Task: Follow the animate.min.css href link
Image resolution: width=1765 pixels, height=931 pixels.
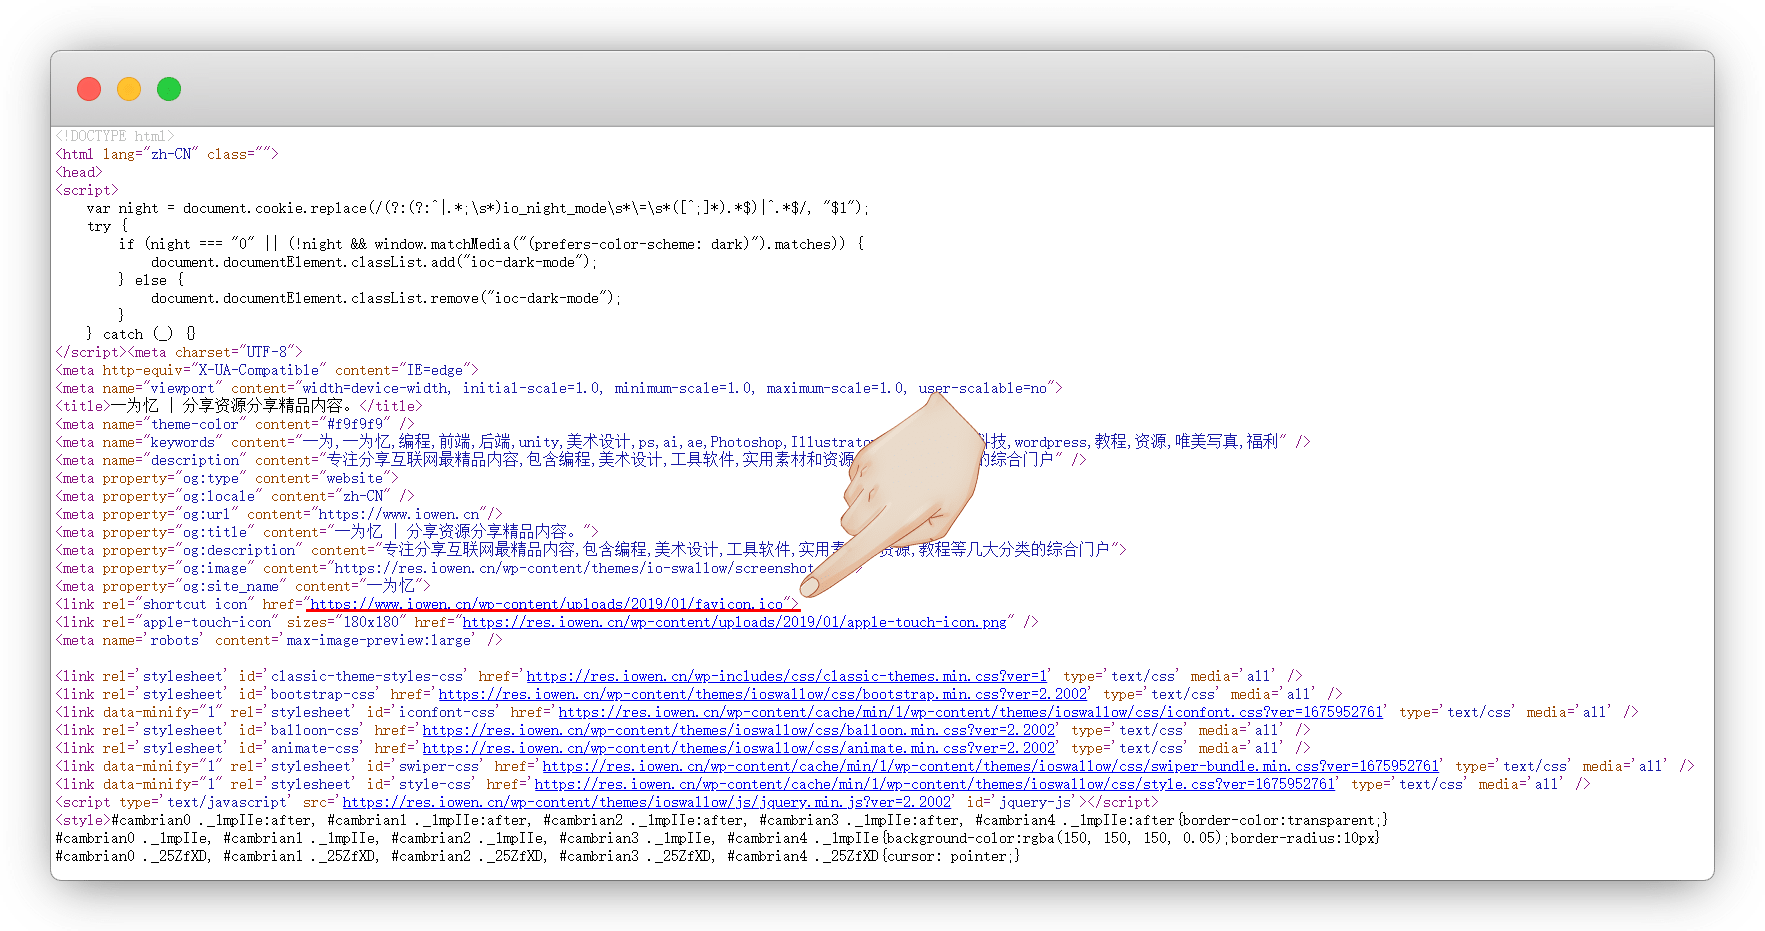Action: [738, 748]
